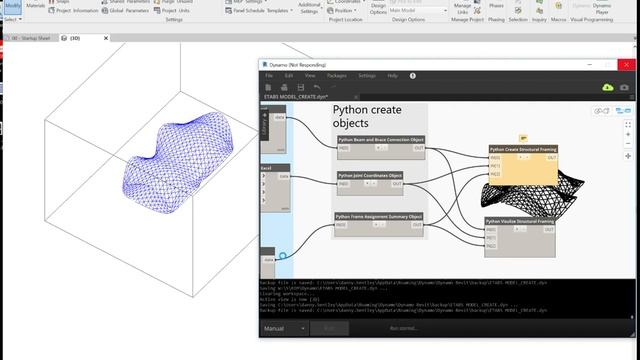Screen dimensions: 640x360
Task: Click the Modify tool in Revit ribbon
Action: tap(13, 7)
